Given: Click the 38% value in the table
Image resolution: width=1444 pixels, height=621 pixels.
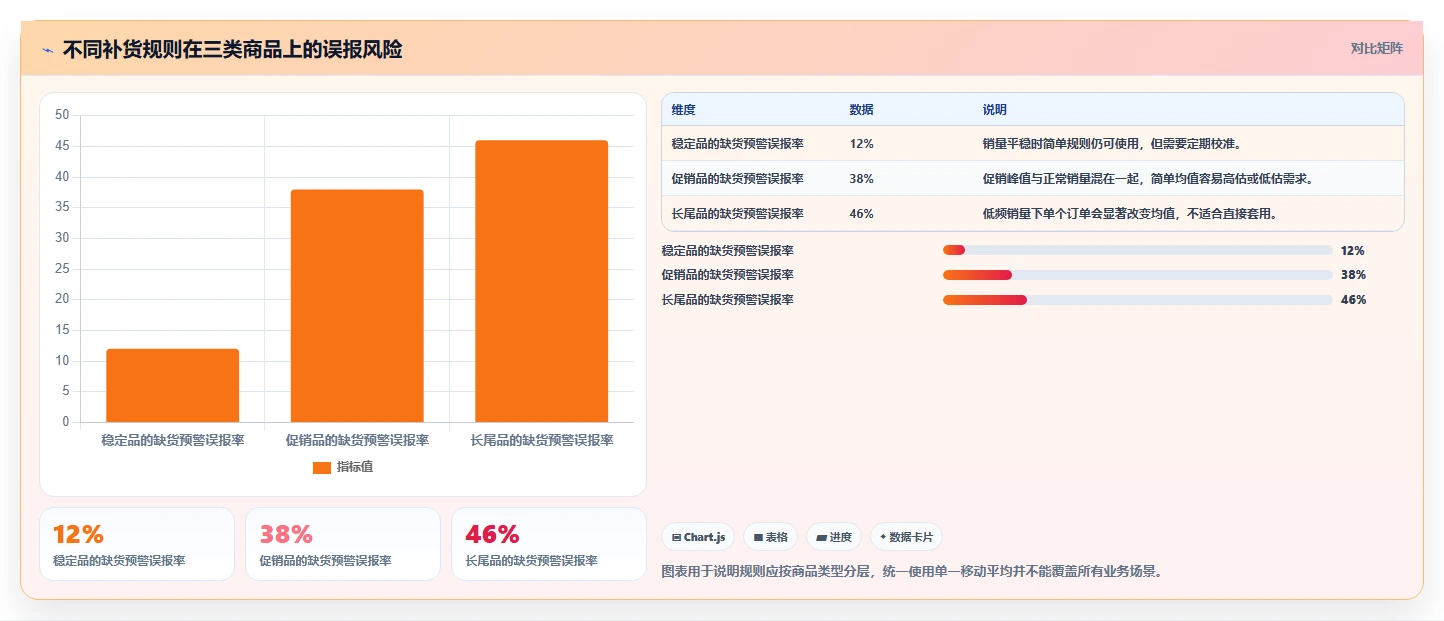Looking at the screenshot, I should tap(862, 179).
